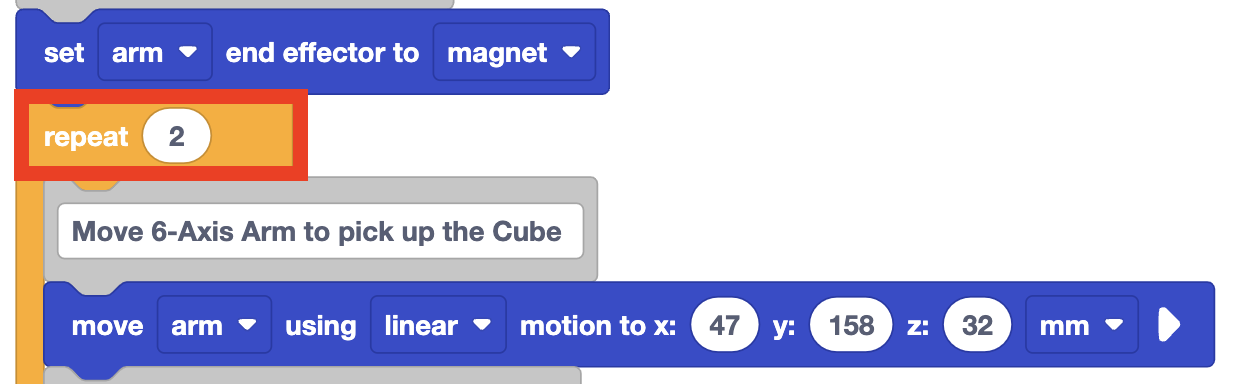Edit the z value 32 field
This screenshot has width=1236, height=384.
(x=977, y=326)
